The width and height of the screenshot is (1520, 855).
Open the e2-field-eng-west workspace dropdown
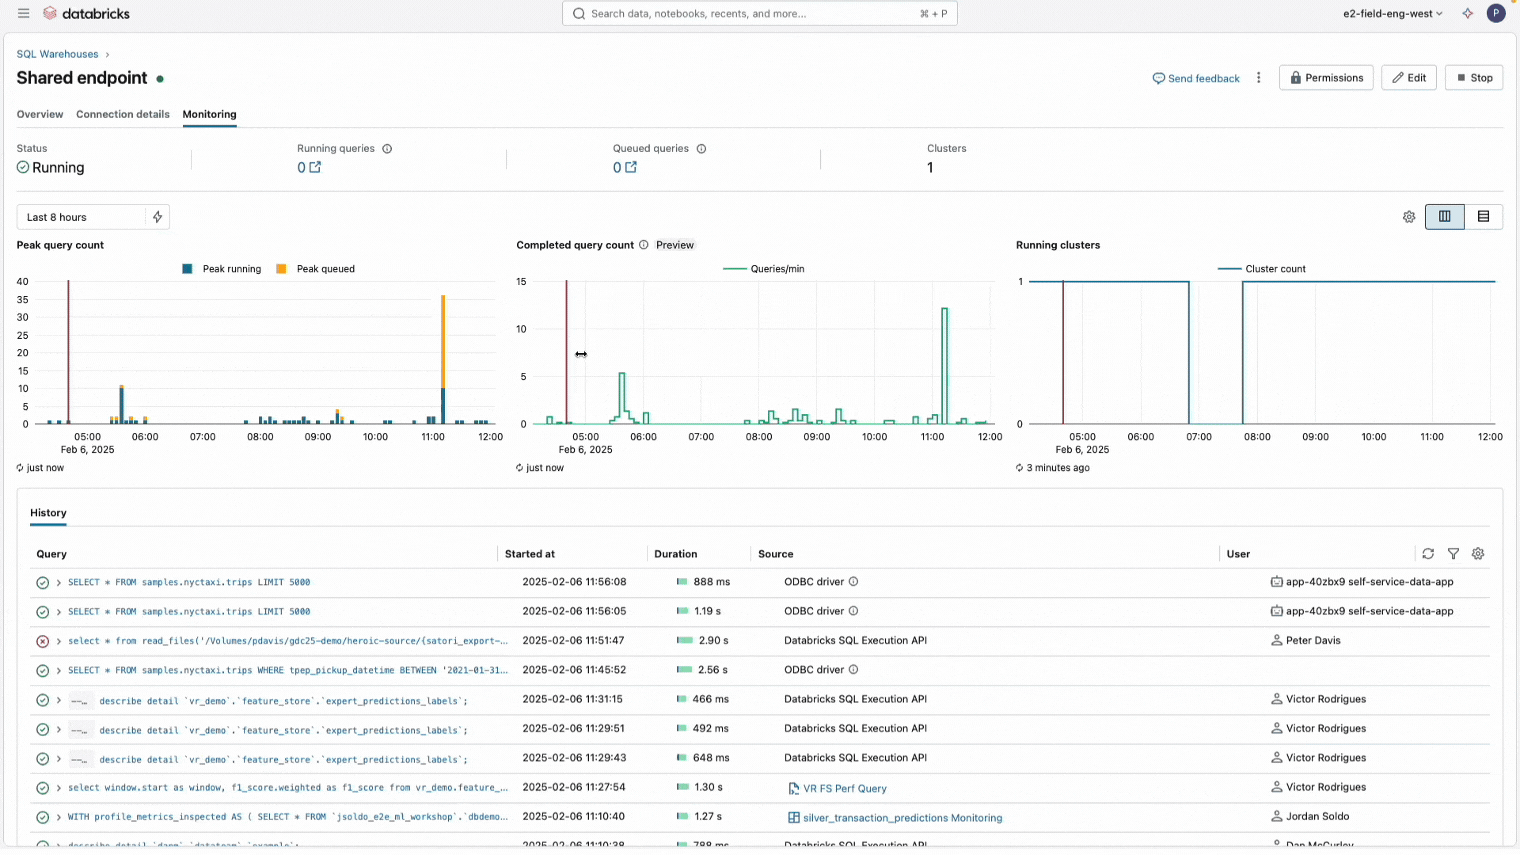coord(1392,14)
